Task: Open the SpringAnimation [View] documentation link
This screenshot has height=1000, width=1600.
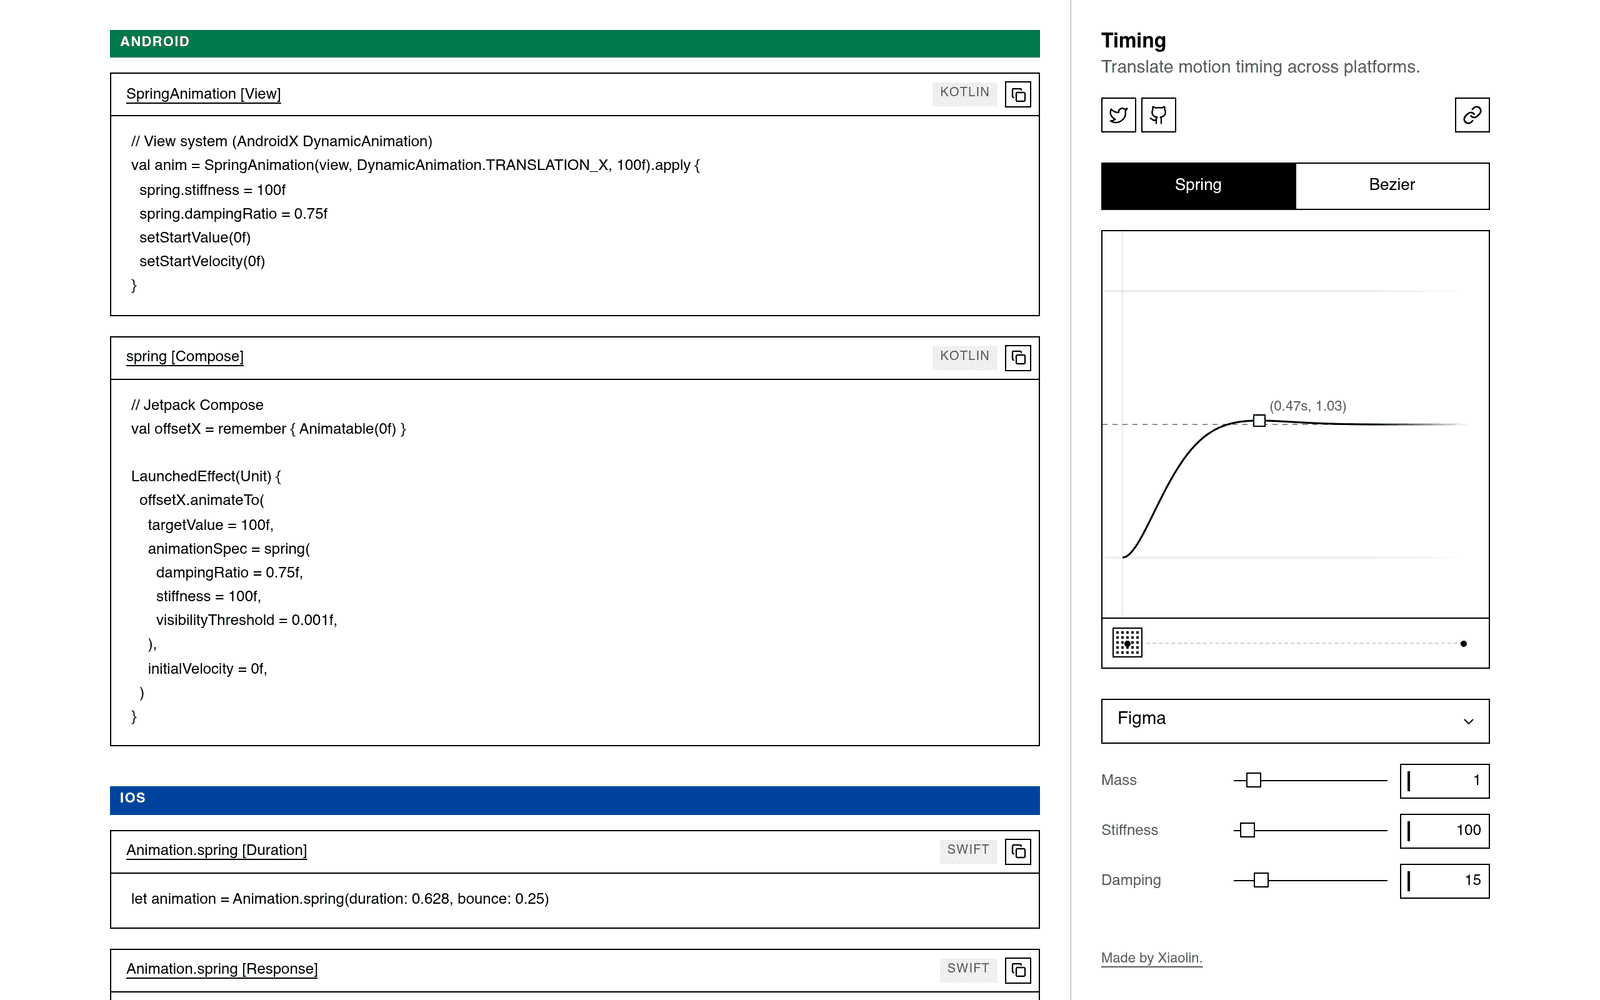Action: pos(203,94)
